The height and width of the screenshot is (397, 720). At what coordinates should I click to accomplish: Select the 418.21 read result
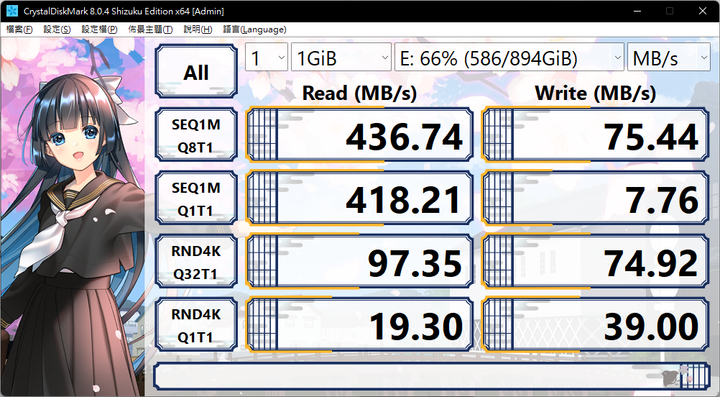[360, 198]
